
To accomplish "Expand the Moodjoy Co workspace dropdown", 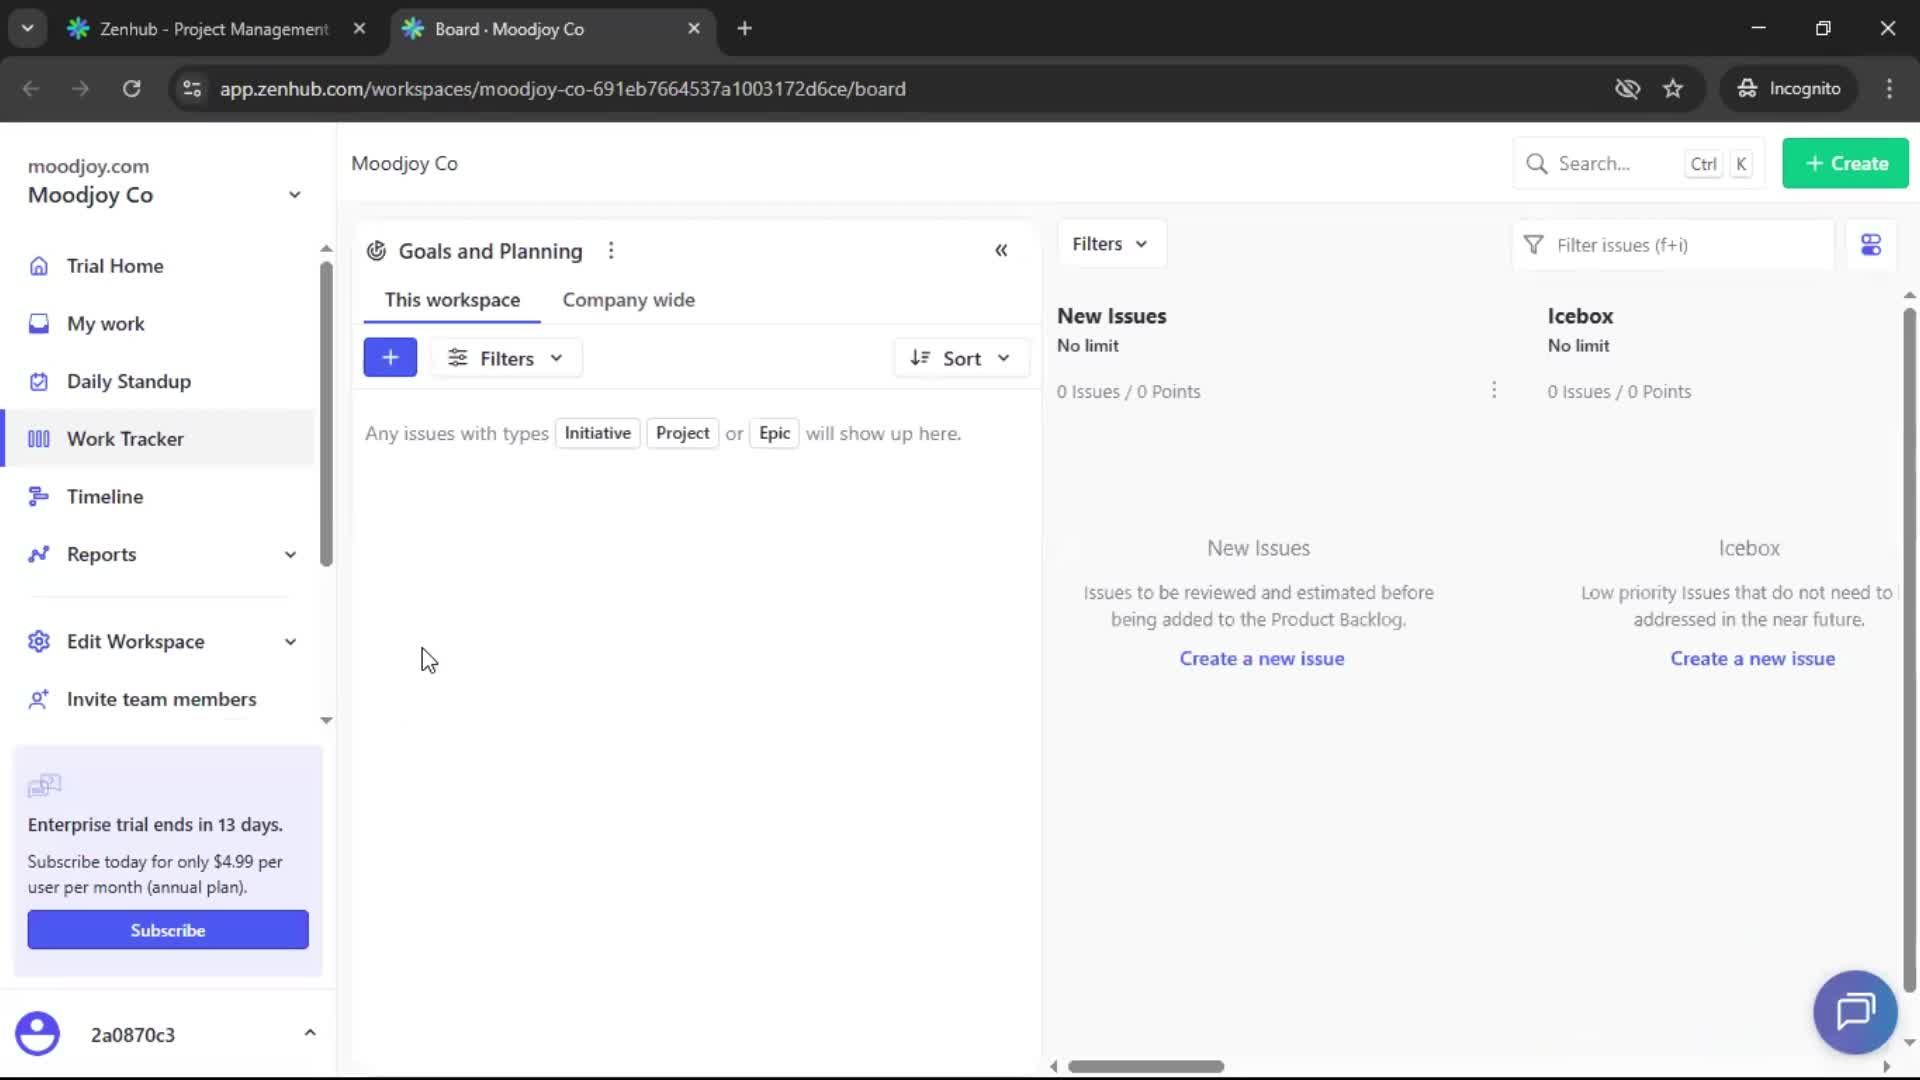I will coord(293,194).
